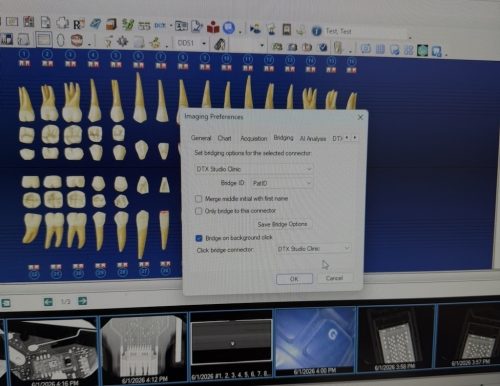Click the orange and black box icon

point(111,24)
